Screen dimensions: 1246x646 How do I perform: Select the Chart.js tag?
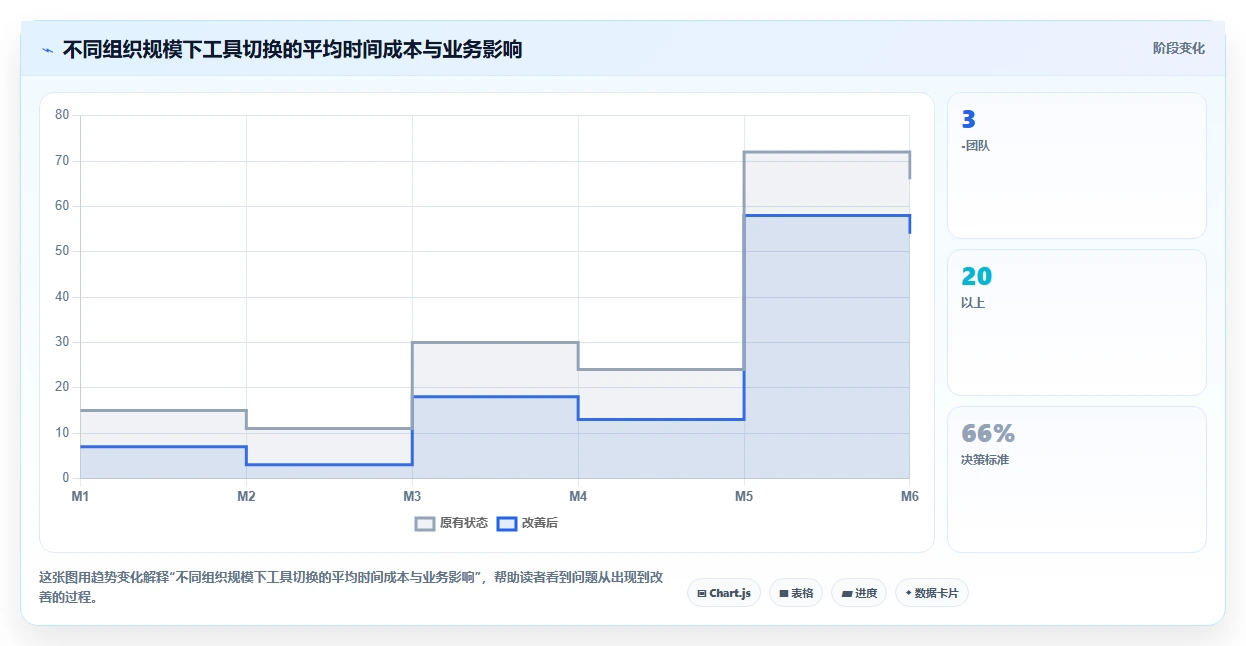[x=724, y=593]
